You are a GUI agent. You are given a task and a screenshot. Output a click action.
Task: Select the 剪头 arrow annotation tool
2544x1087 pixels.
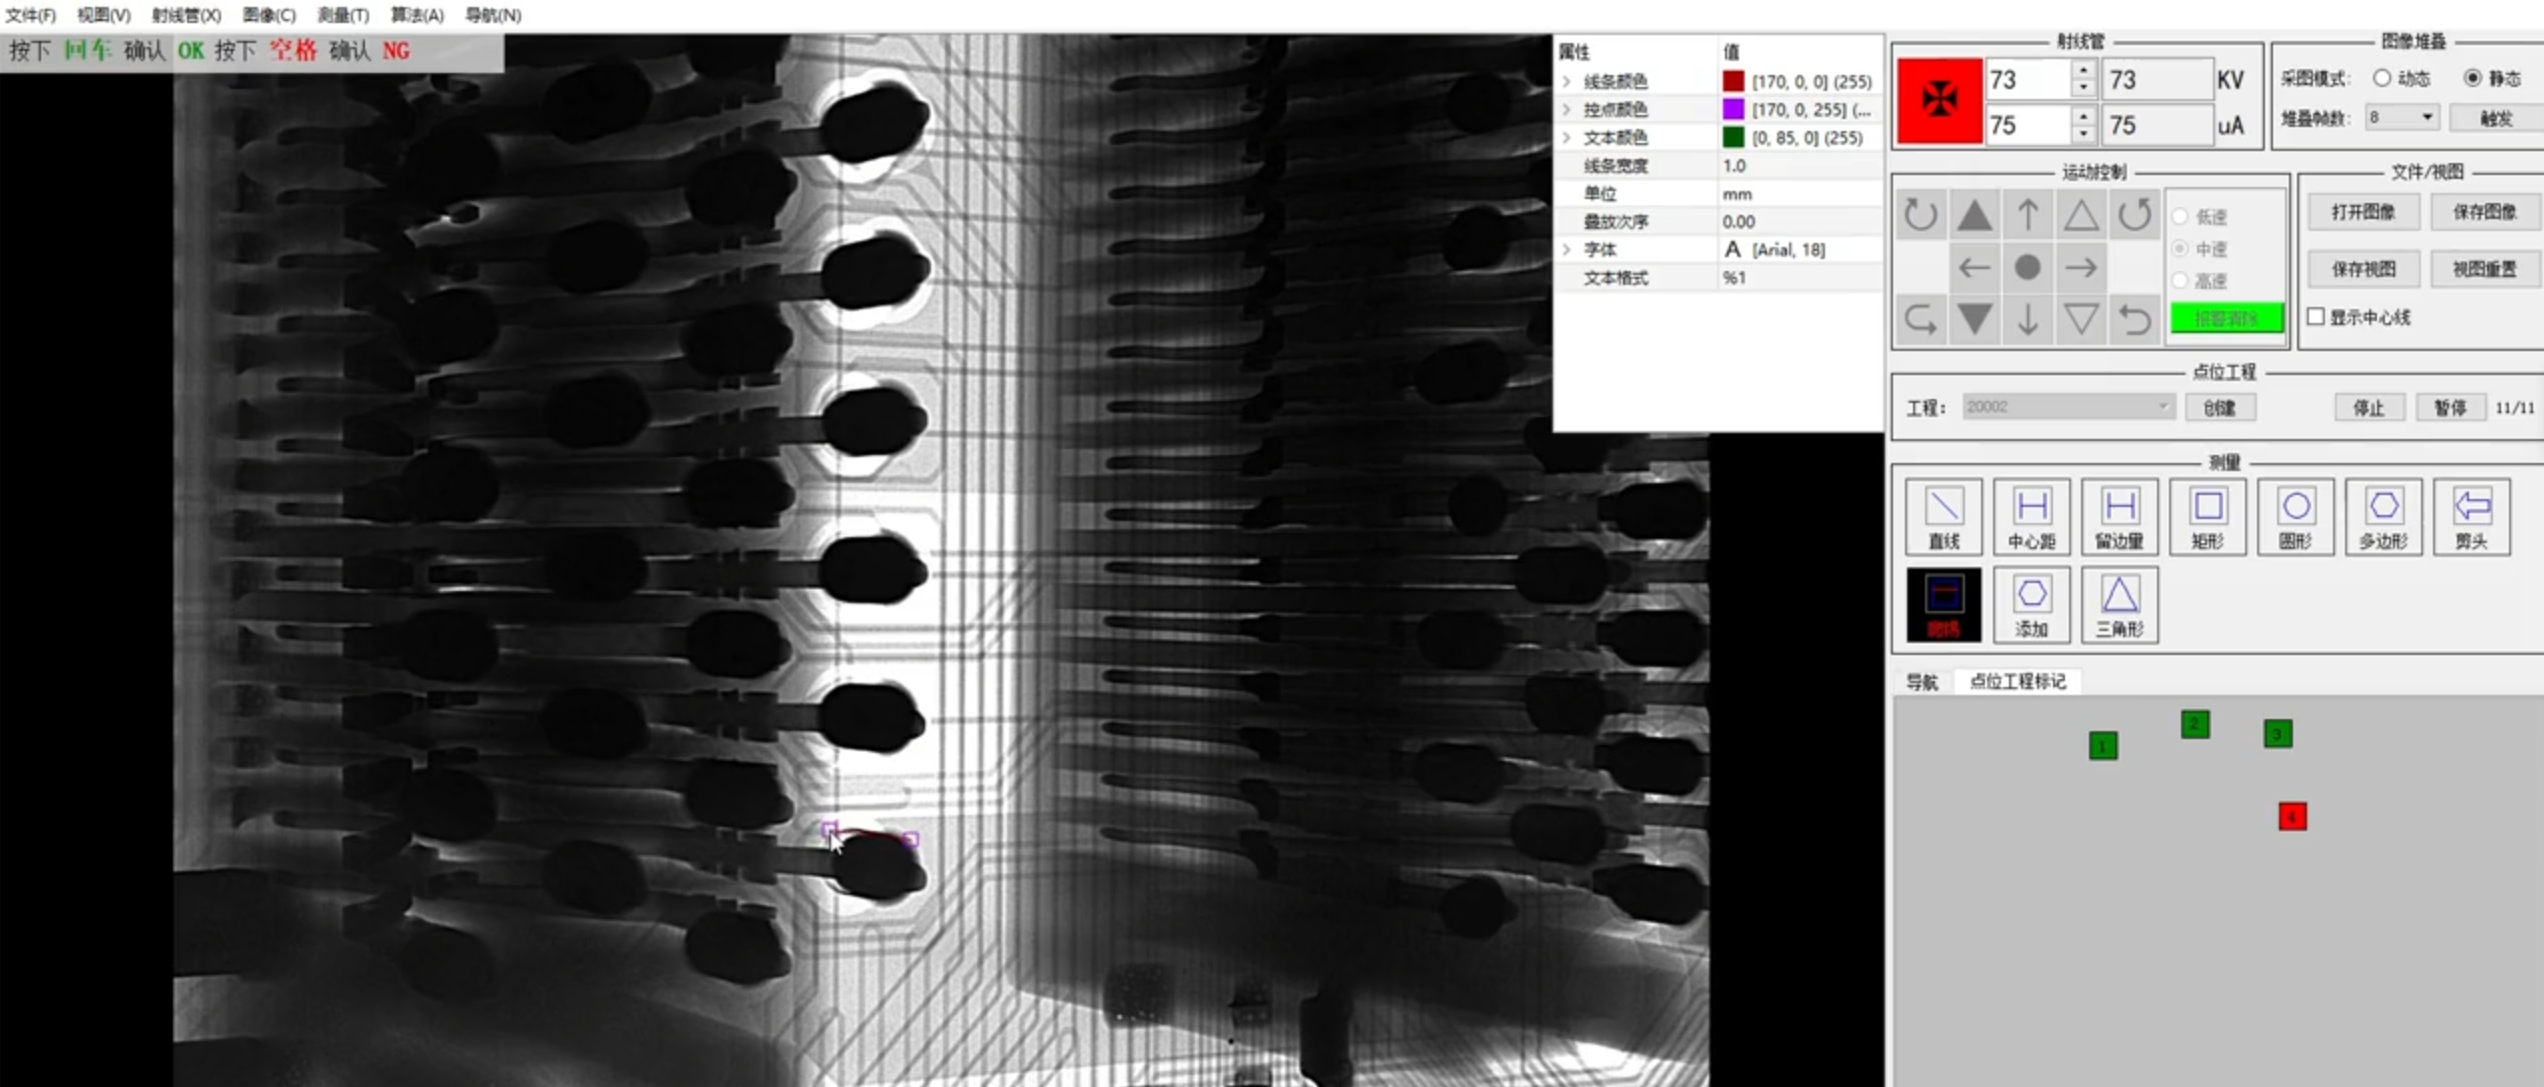pos(2471,517)
